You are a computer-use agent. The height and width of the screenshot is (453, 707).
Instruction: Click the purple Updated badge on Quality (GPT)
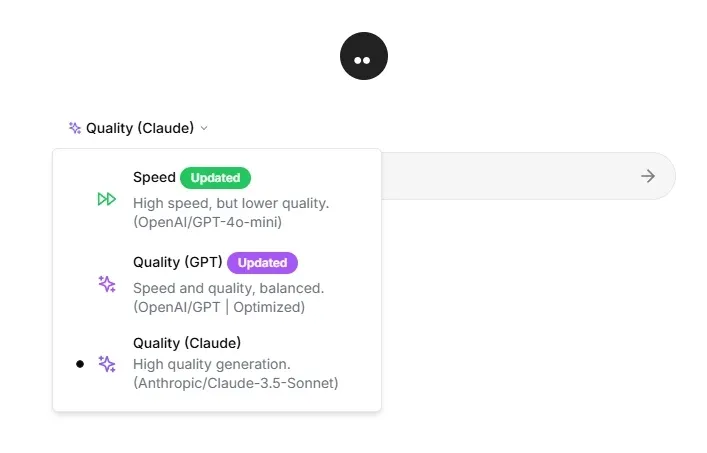click(262, 263)
